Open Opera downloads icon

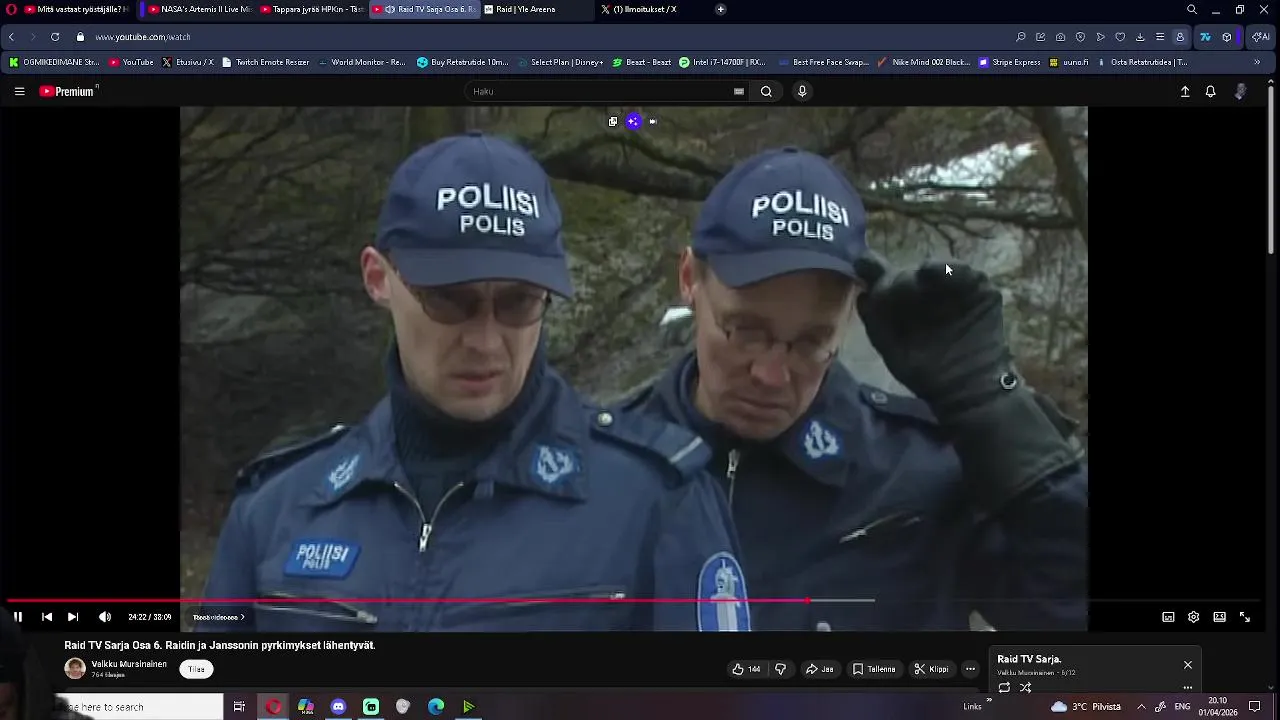coord(1140,37)
